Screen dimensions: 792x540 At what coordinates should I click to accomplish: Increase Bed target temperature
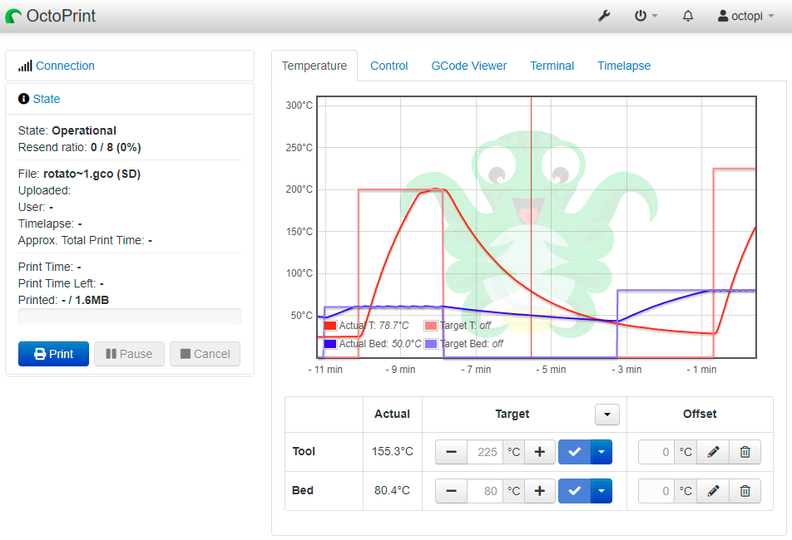pyautogui.click(x=539, y=491)
